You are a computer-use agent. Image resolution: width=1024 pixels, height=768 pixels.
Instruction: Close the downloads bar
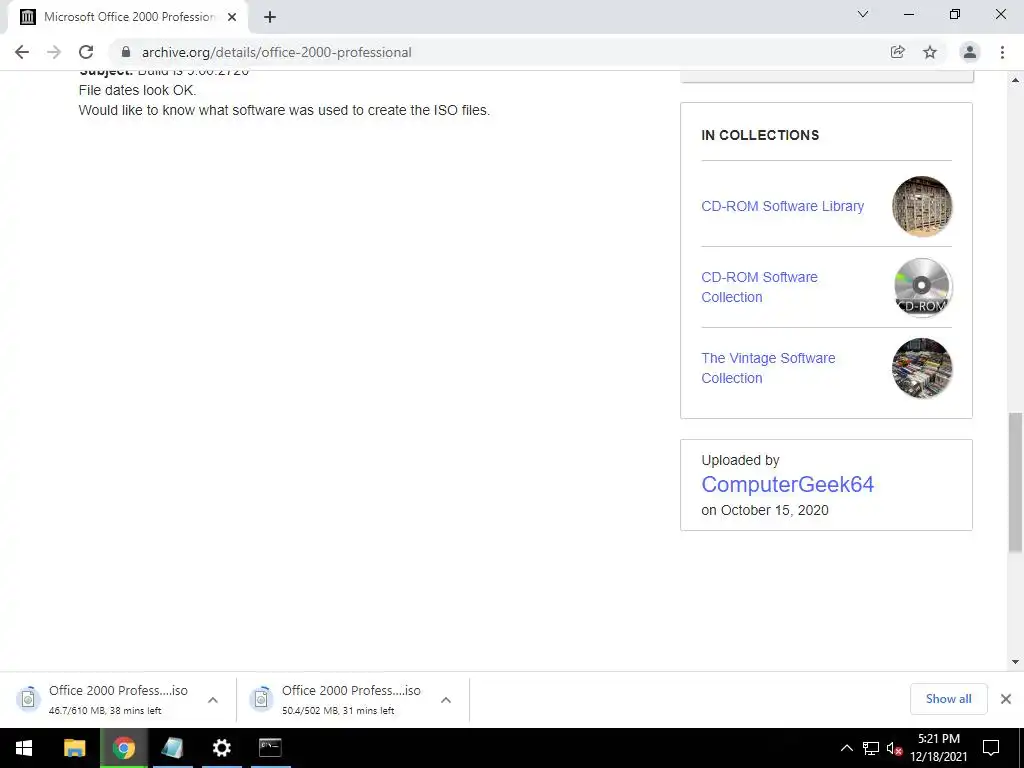pyautogui.click(x=1006, y=699)
